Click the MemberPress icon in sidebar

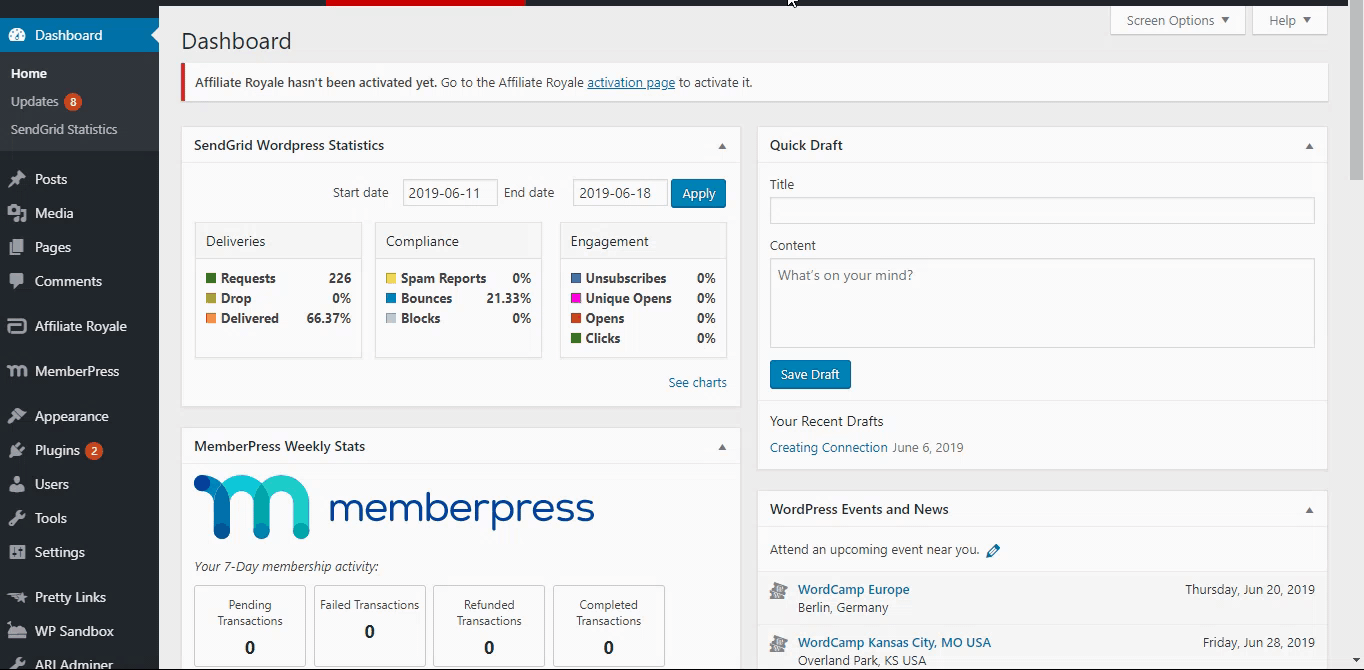point(17,371)
